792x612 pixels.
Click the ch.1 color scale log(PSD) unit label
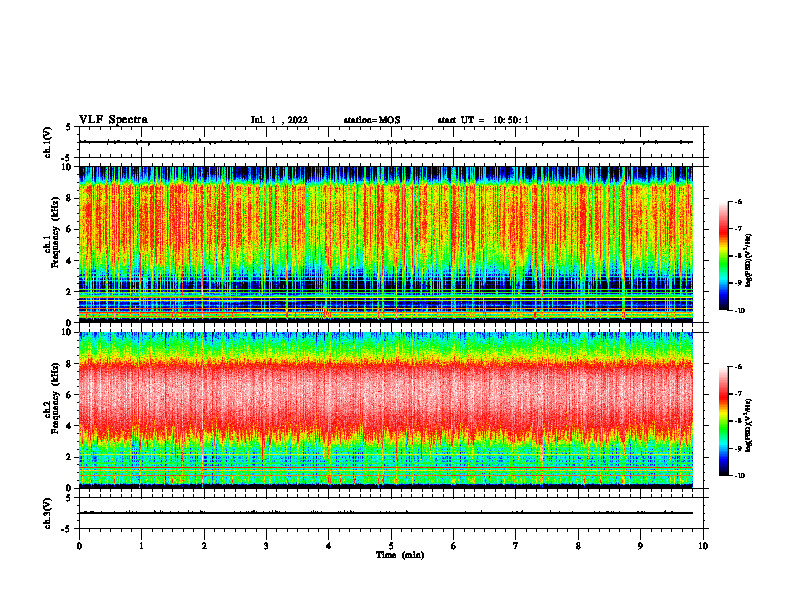749,260
